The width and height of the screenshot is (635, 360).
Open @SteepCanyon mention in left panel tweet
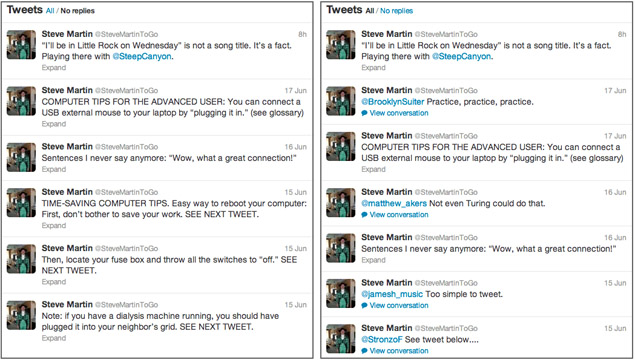[x=142, y=56]
